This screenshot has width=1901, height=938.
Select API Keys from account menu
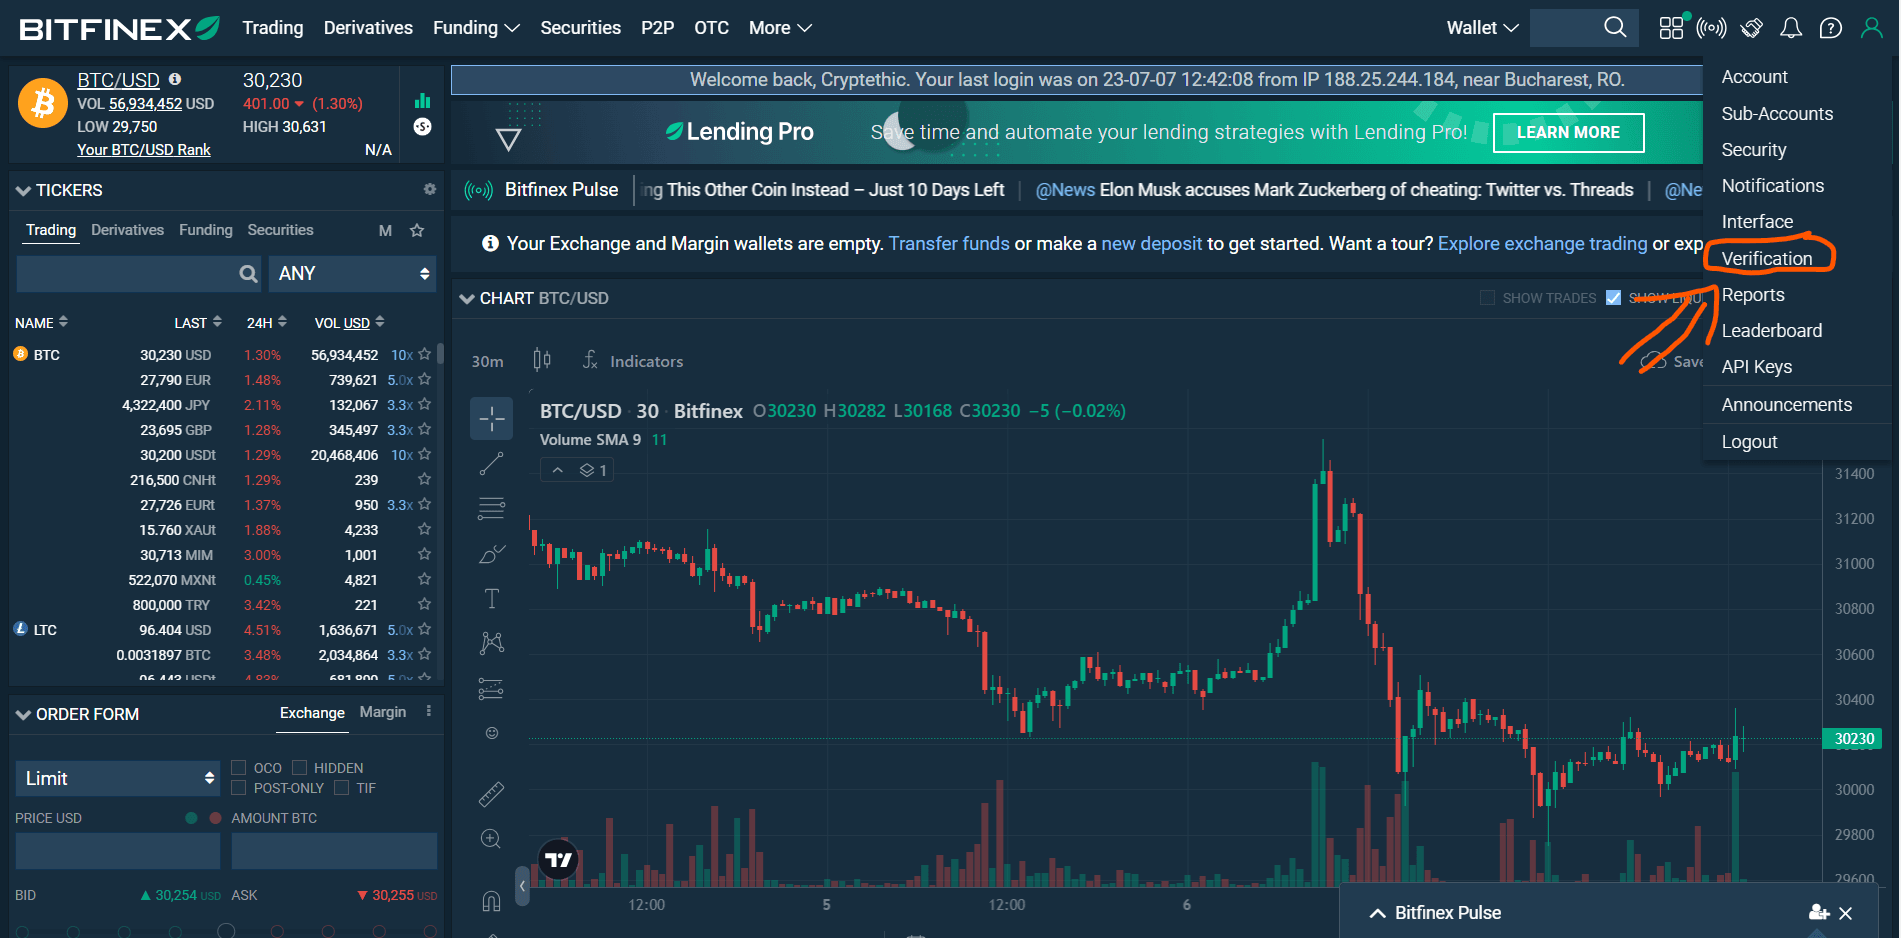click(1757, 367)
